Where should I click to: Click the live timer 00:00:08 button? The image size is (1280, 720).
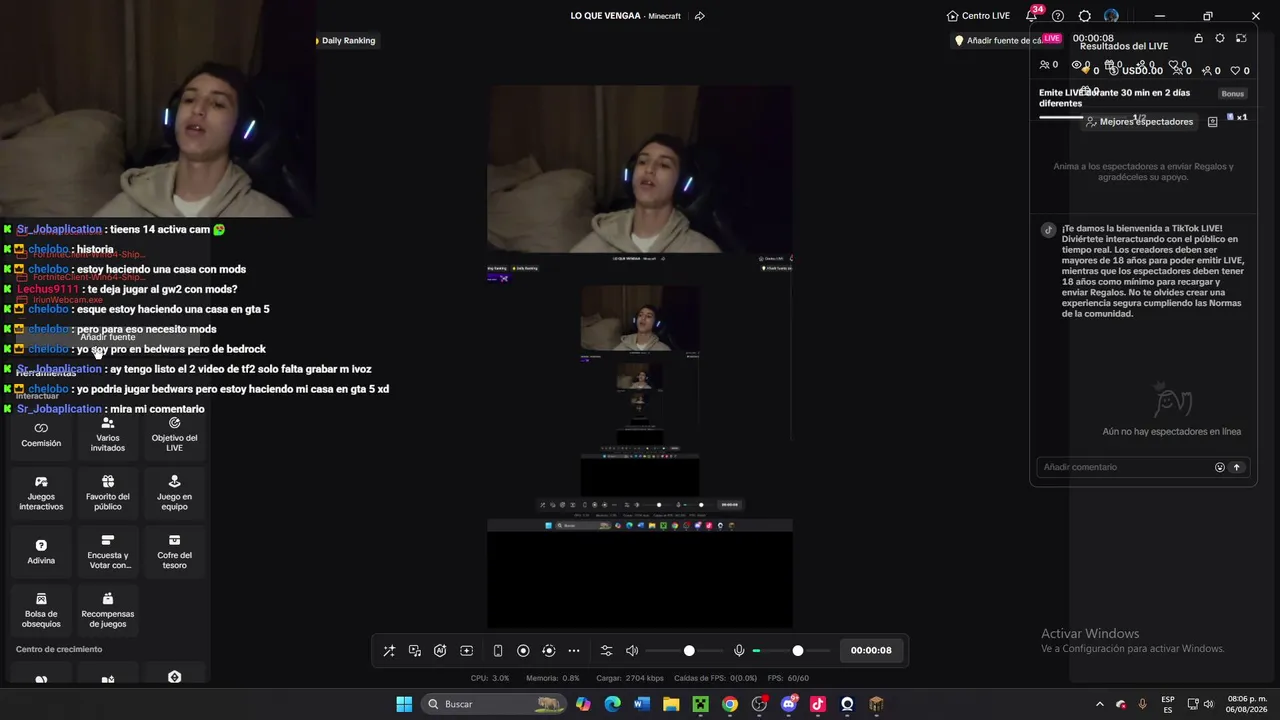pyautogui.click(x=871, y=651)
